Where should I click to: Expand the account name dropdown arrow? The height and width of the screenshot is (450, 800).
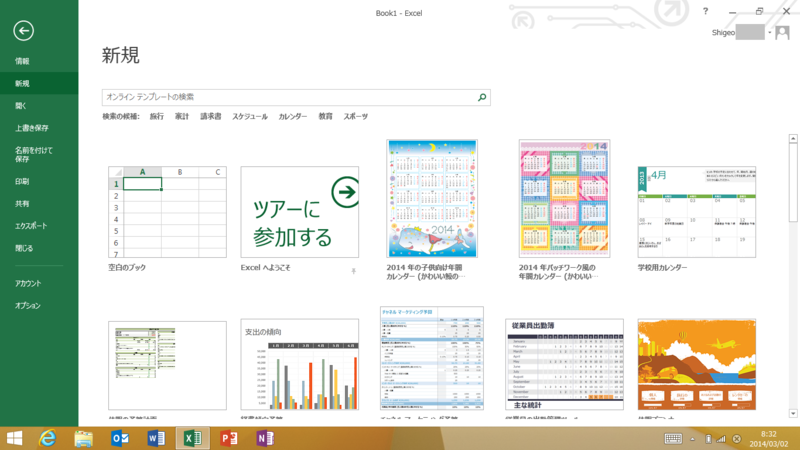769,33
